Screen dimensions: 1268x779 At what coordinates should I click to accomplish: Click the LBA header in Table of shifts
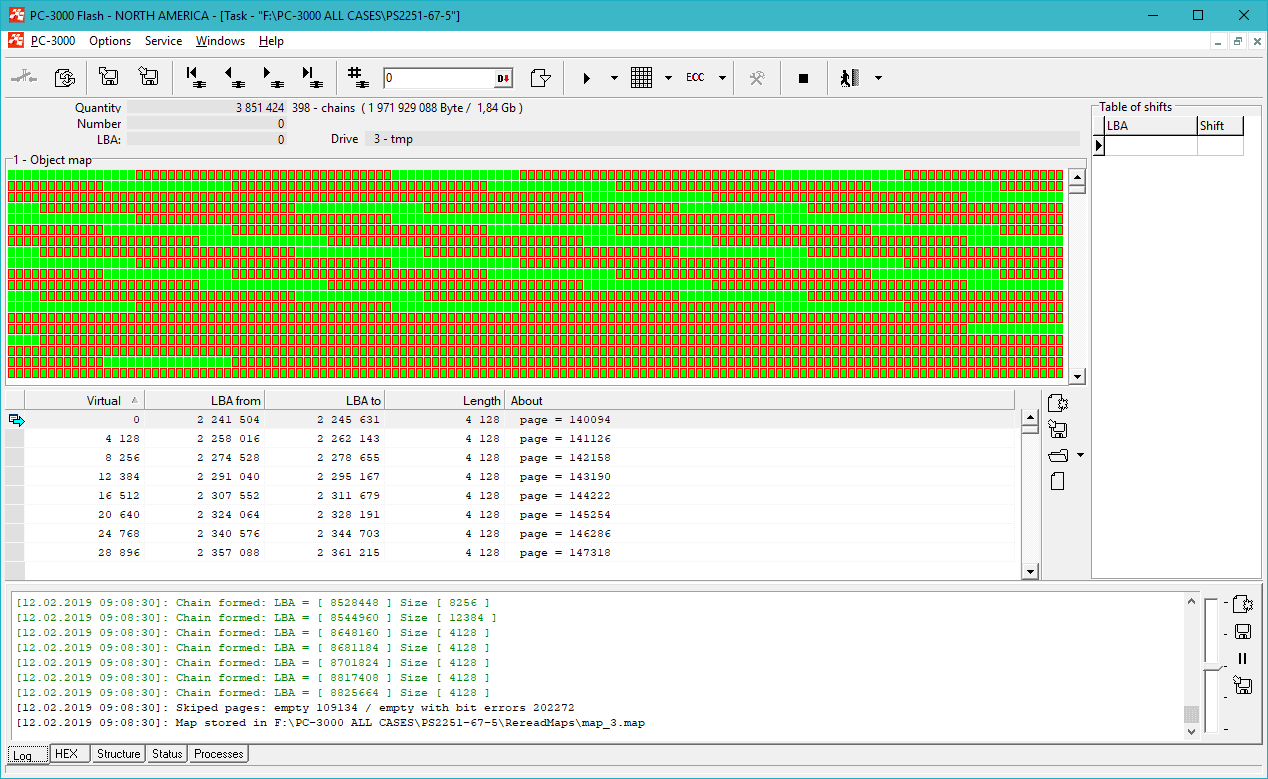[1151, 126]
